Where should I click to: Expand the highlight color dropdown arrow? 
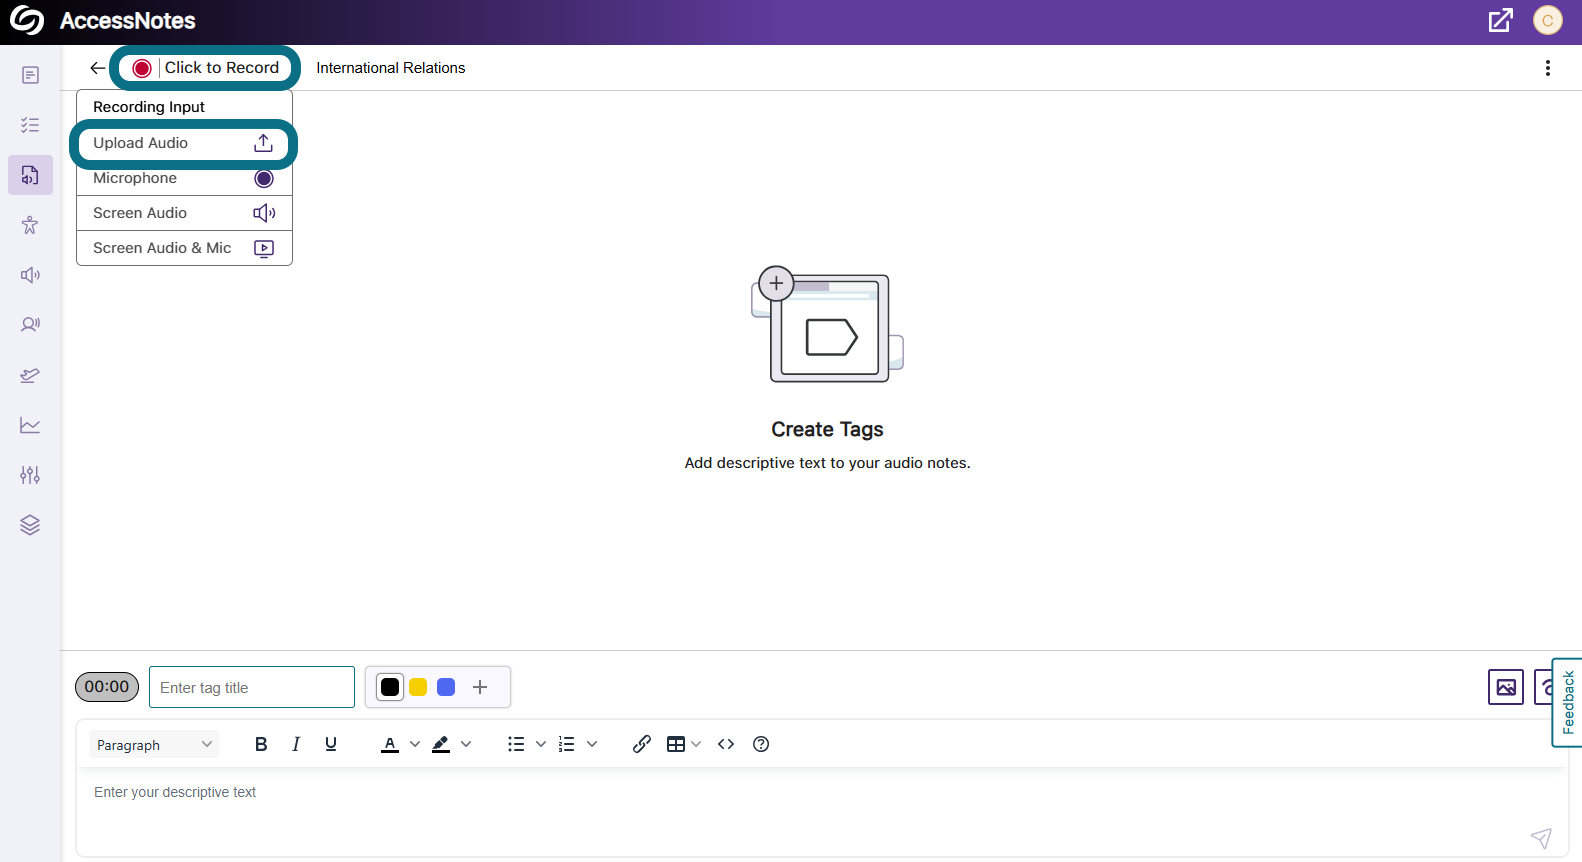pyautogui.click(x=466, y=744)
